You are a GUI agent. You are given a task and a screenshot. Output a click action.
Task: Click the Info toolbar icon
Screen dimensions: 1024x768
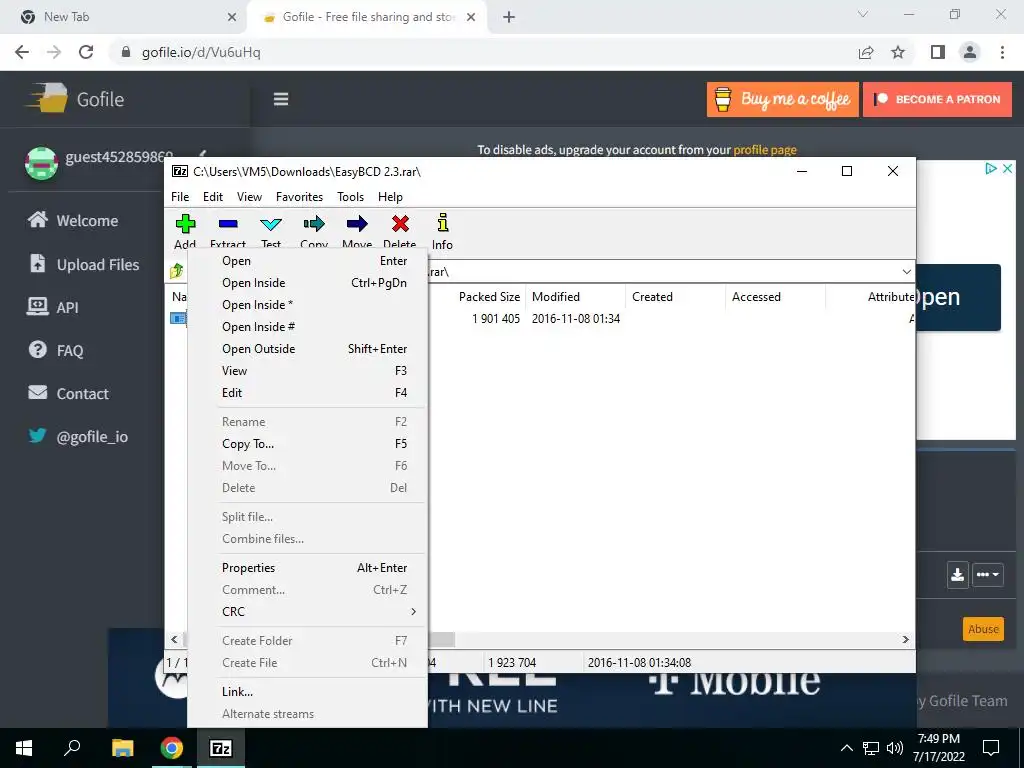coord(443,223)
